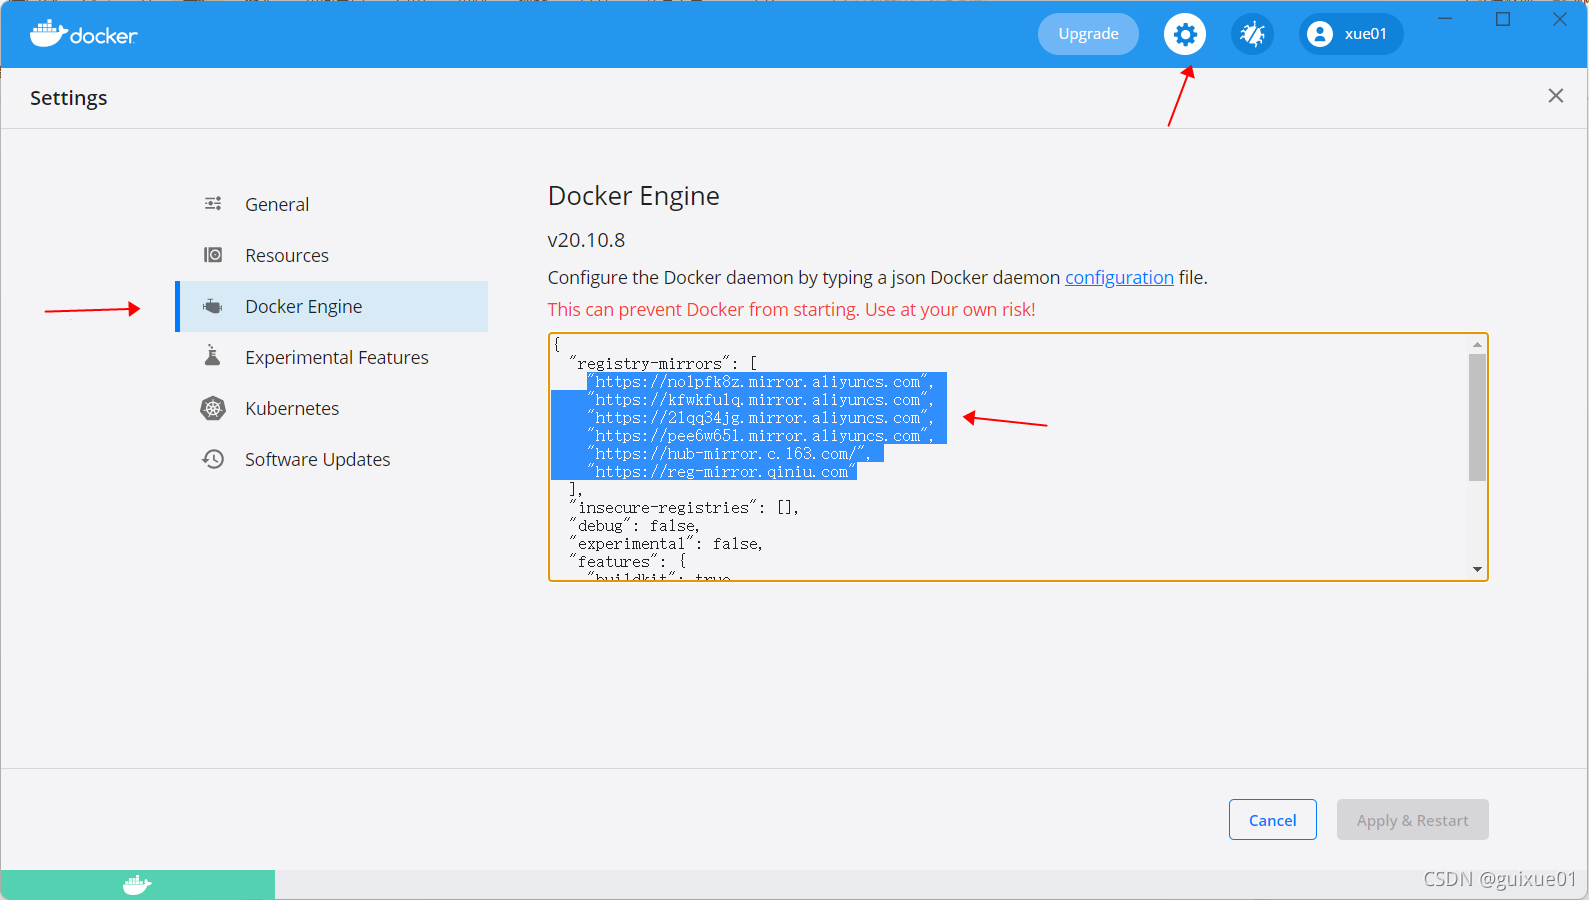
Task: Click the Docker whale logo in header
Action: click(83, 34)
